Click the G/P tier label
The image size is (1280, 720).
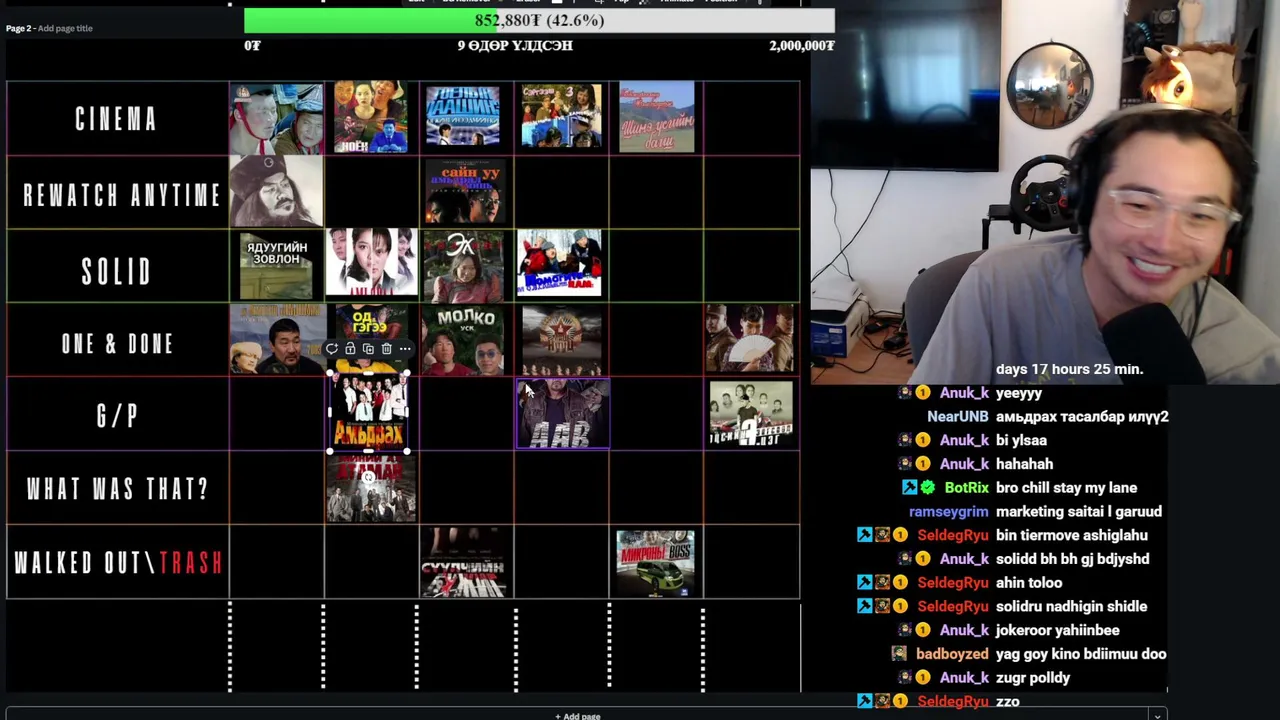click(x=117, y=416)
